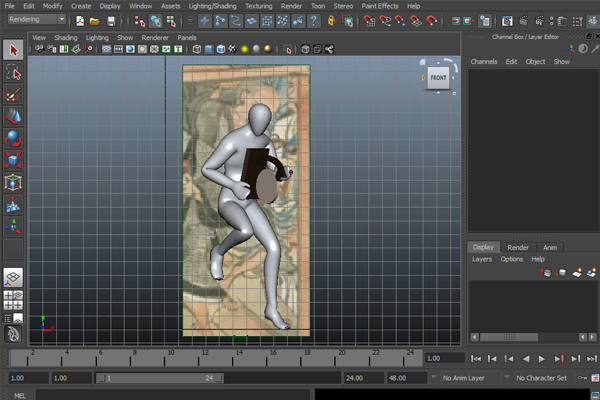
Task: Activate the Paint Selection brush tool
Action: (13, 95)
